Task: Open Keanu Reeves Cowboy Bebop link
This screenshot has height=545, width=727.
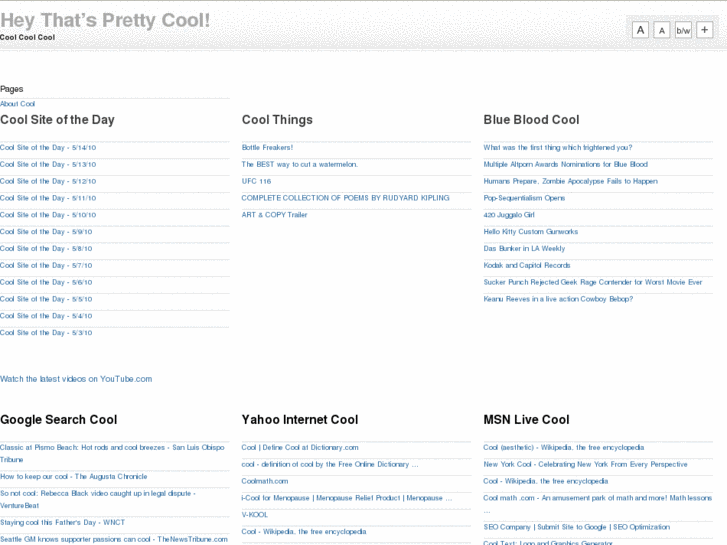Action: [x=558, y=299]
